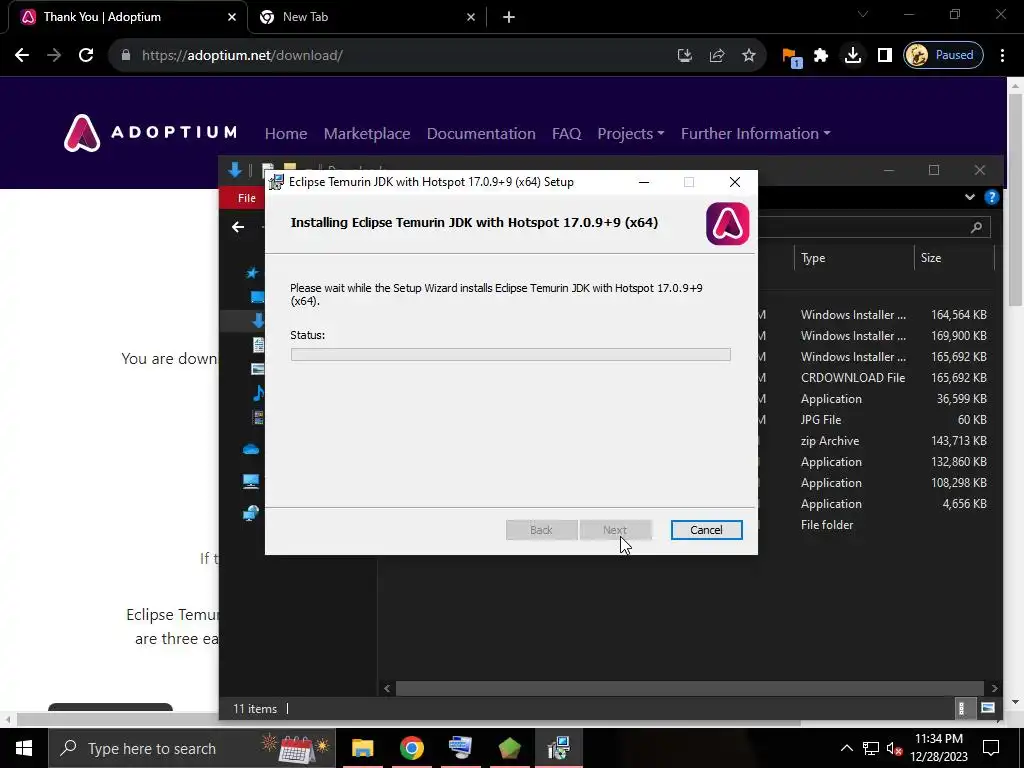This screenshot has width=1024, height=768.
Task: Click the muted volume tray icon
Action: [895, 748]
